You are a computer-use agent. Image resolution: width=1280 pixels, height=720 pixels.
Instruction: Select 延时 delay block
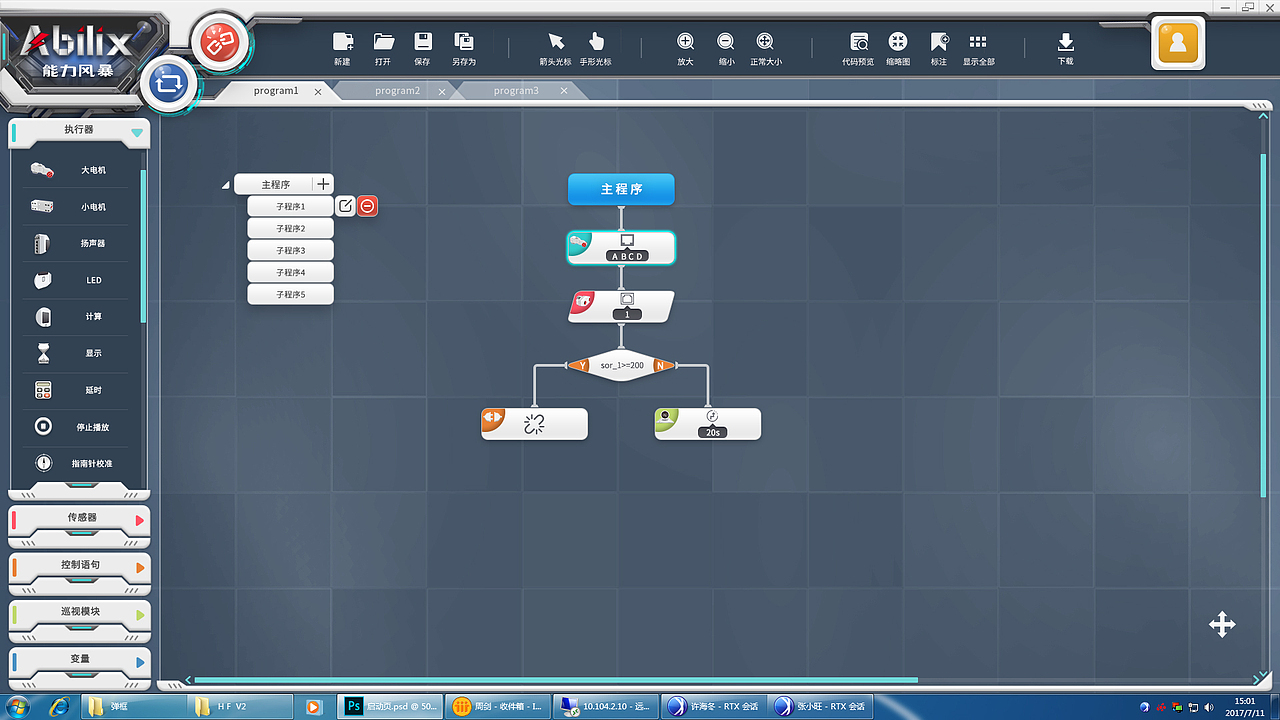(x=76, y=390)
